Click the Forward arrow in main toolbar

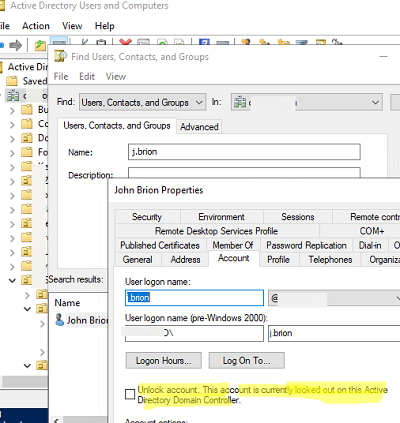click(x=15, y=45)
